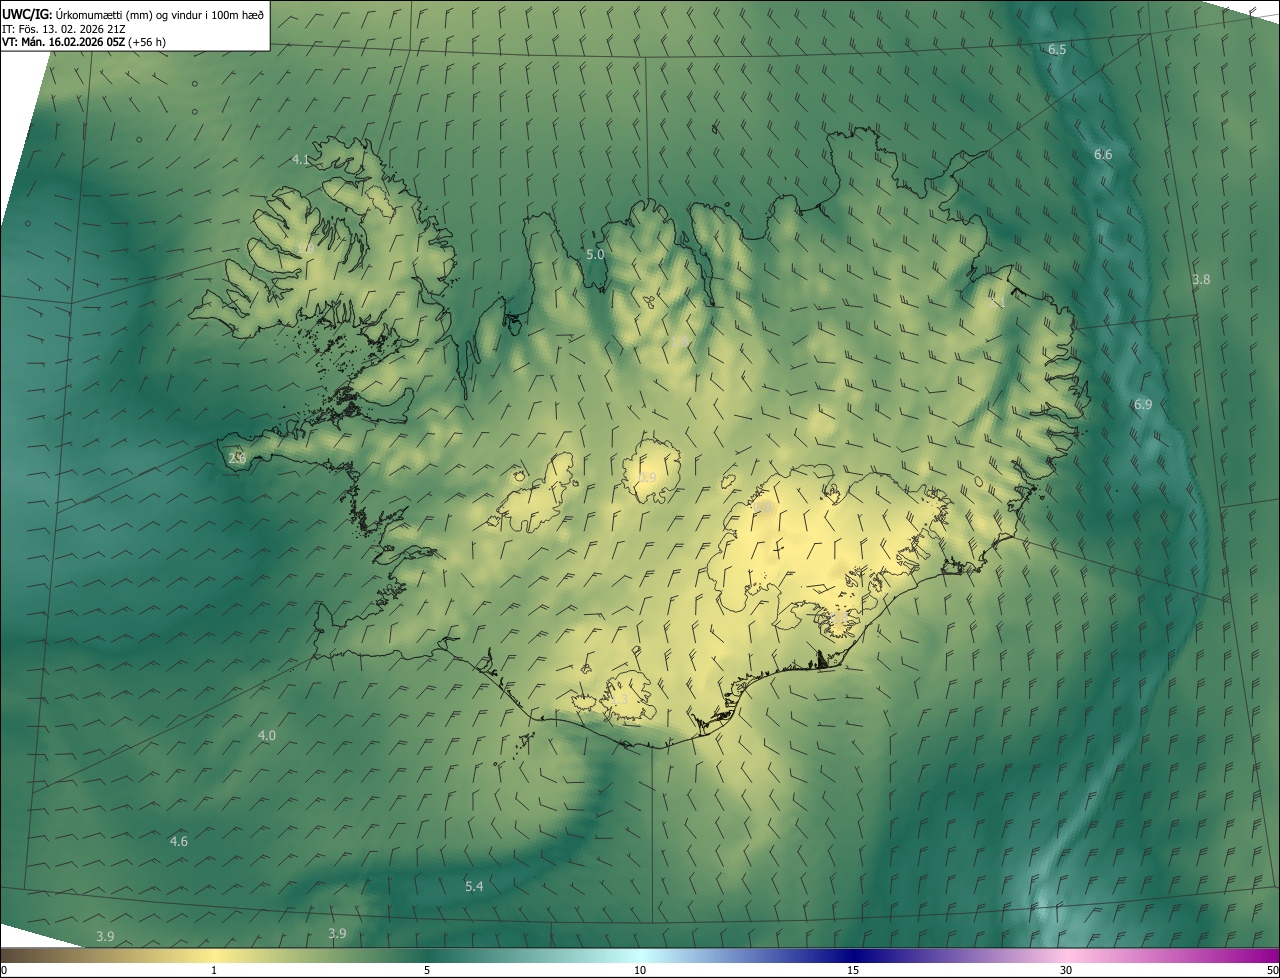Click the 5.4 value on the map
1280x978 pixels.
[474, 886]
